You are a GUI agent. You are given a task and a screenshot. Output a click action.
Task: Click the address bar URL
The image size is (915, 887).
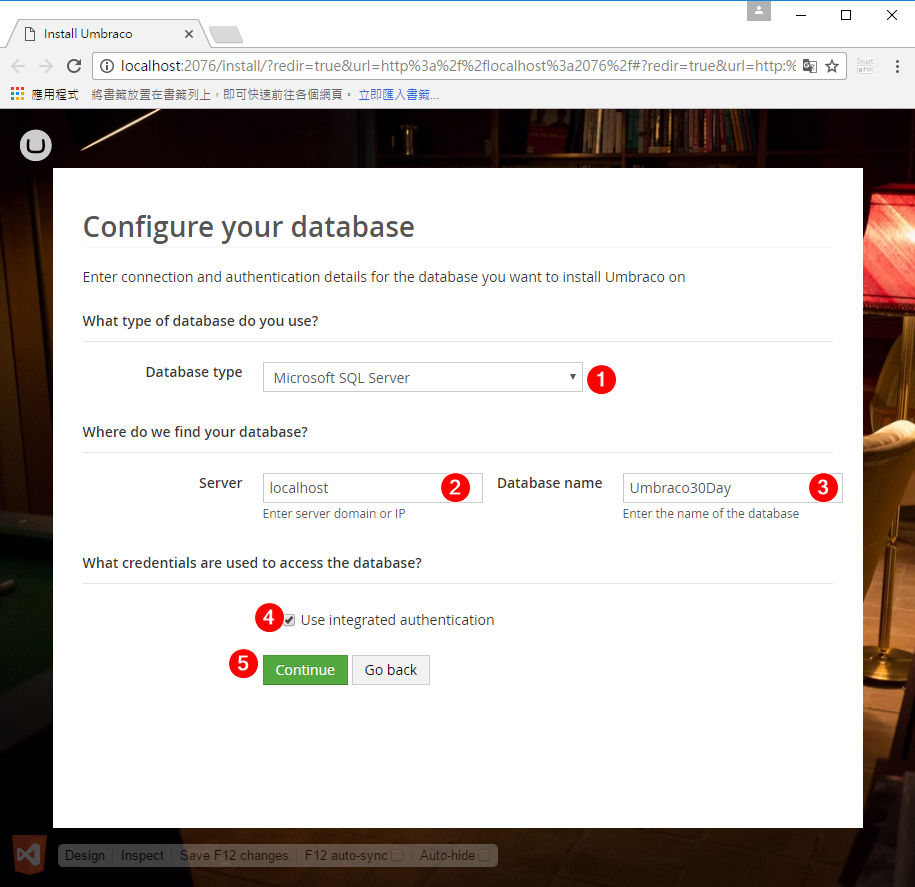click(x=458, y=66)
